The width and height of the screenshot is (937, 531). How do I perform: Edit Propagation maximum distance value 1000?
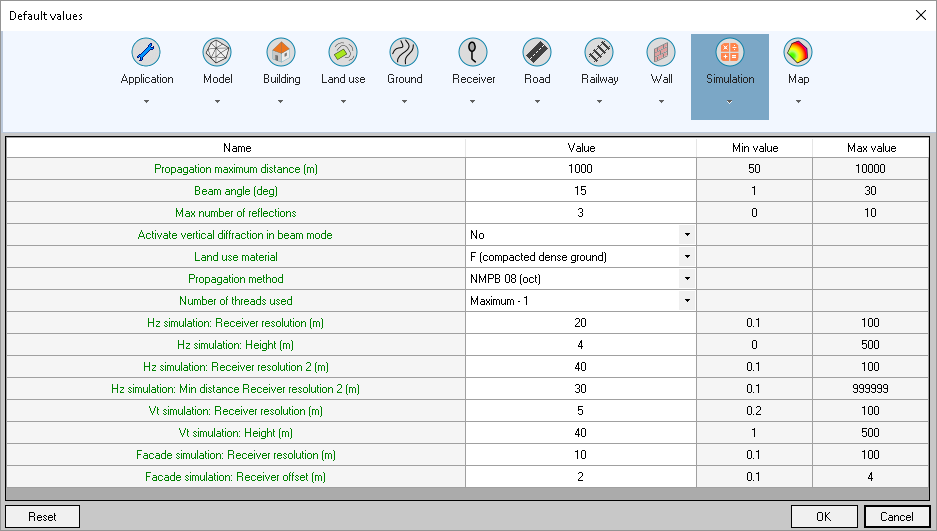tap(580, 169)
